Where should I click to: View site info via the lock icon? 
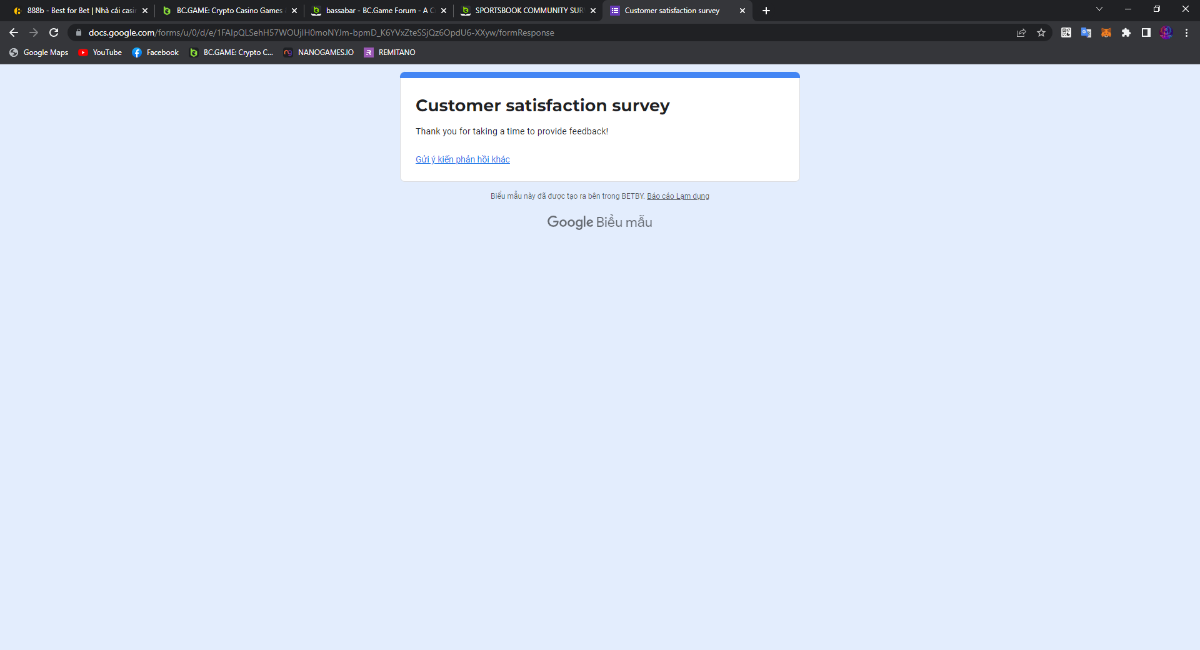(x=77, y=32)
